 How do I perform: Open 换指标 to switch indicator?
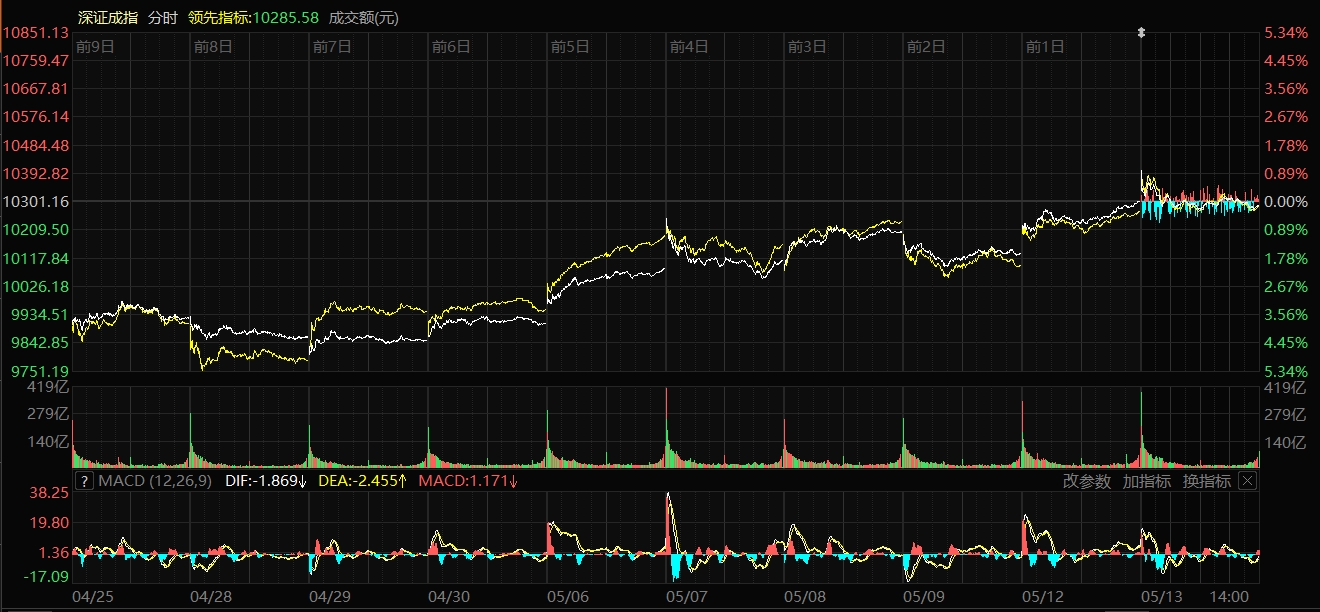pyautogui.click(x=1207, y=481)
